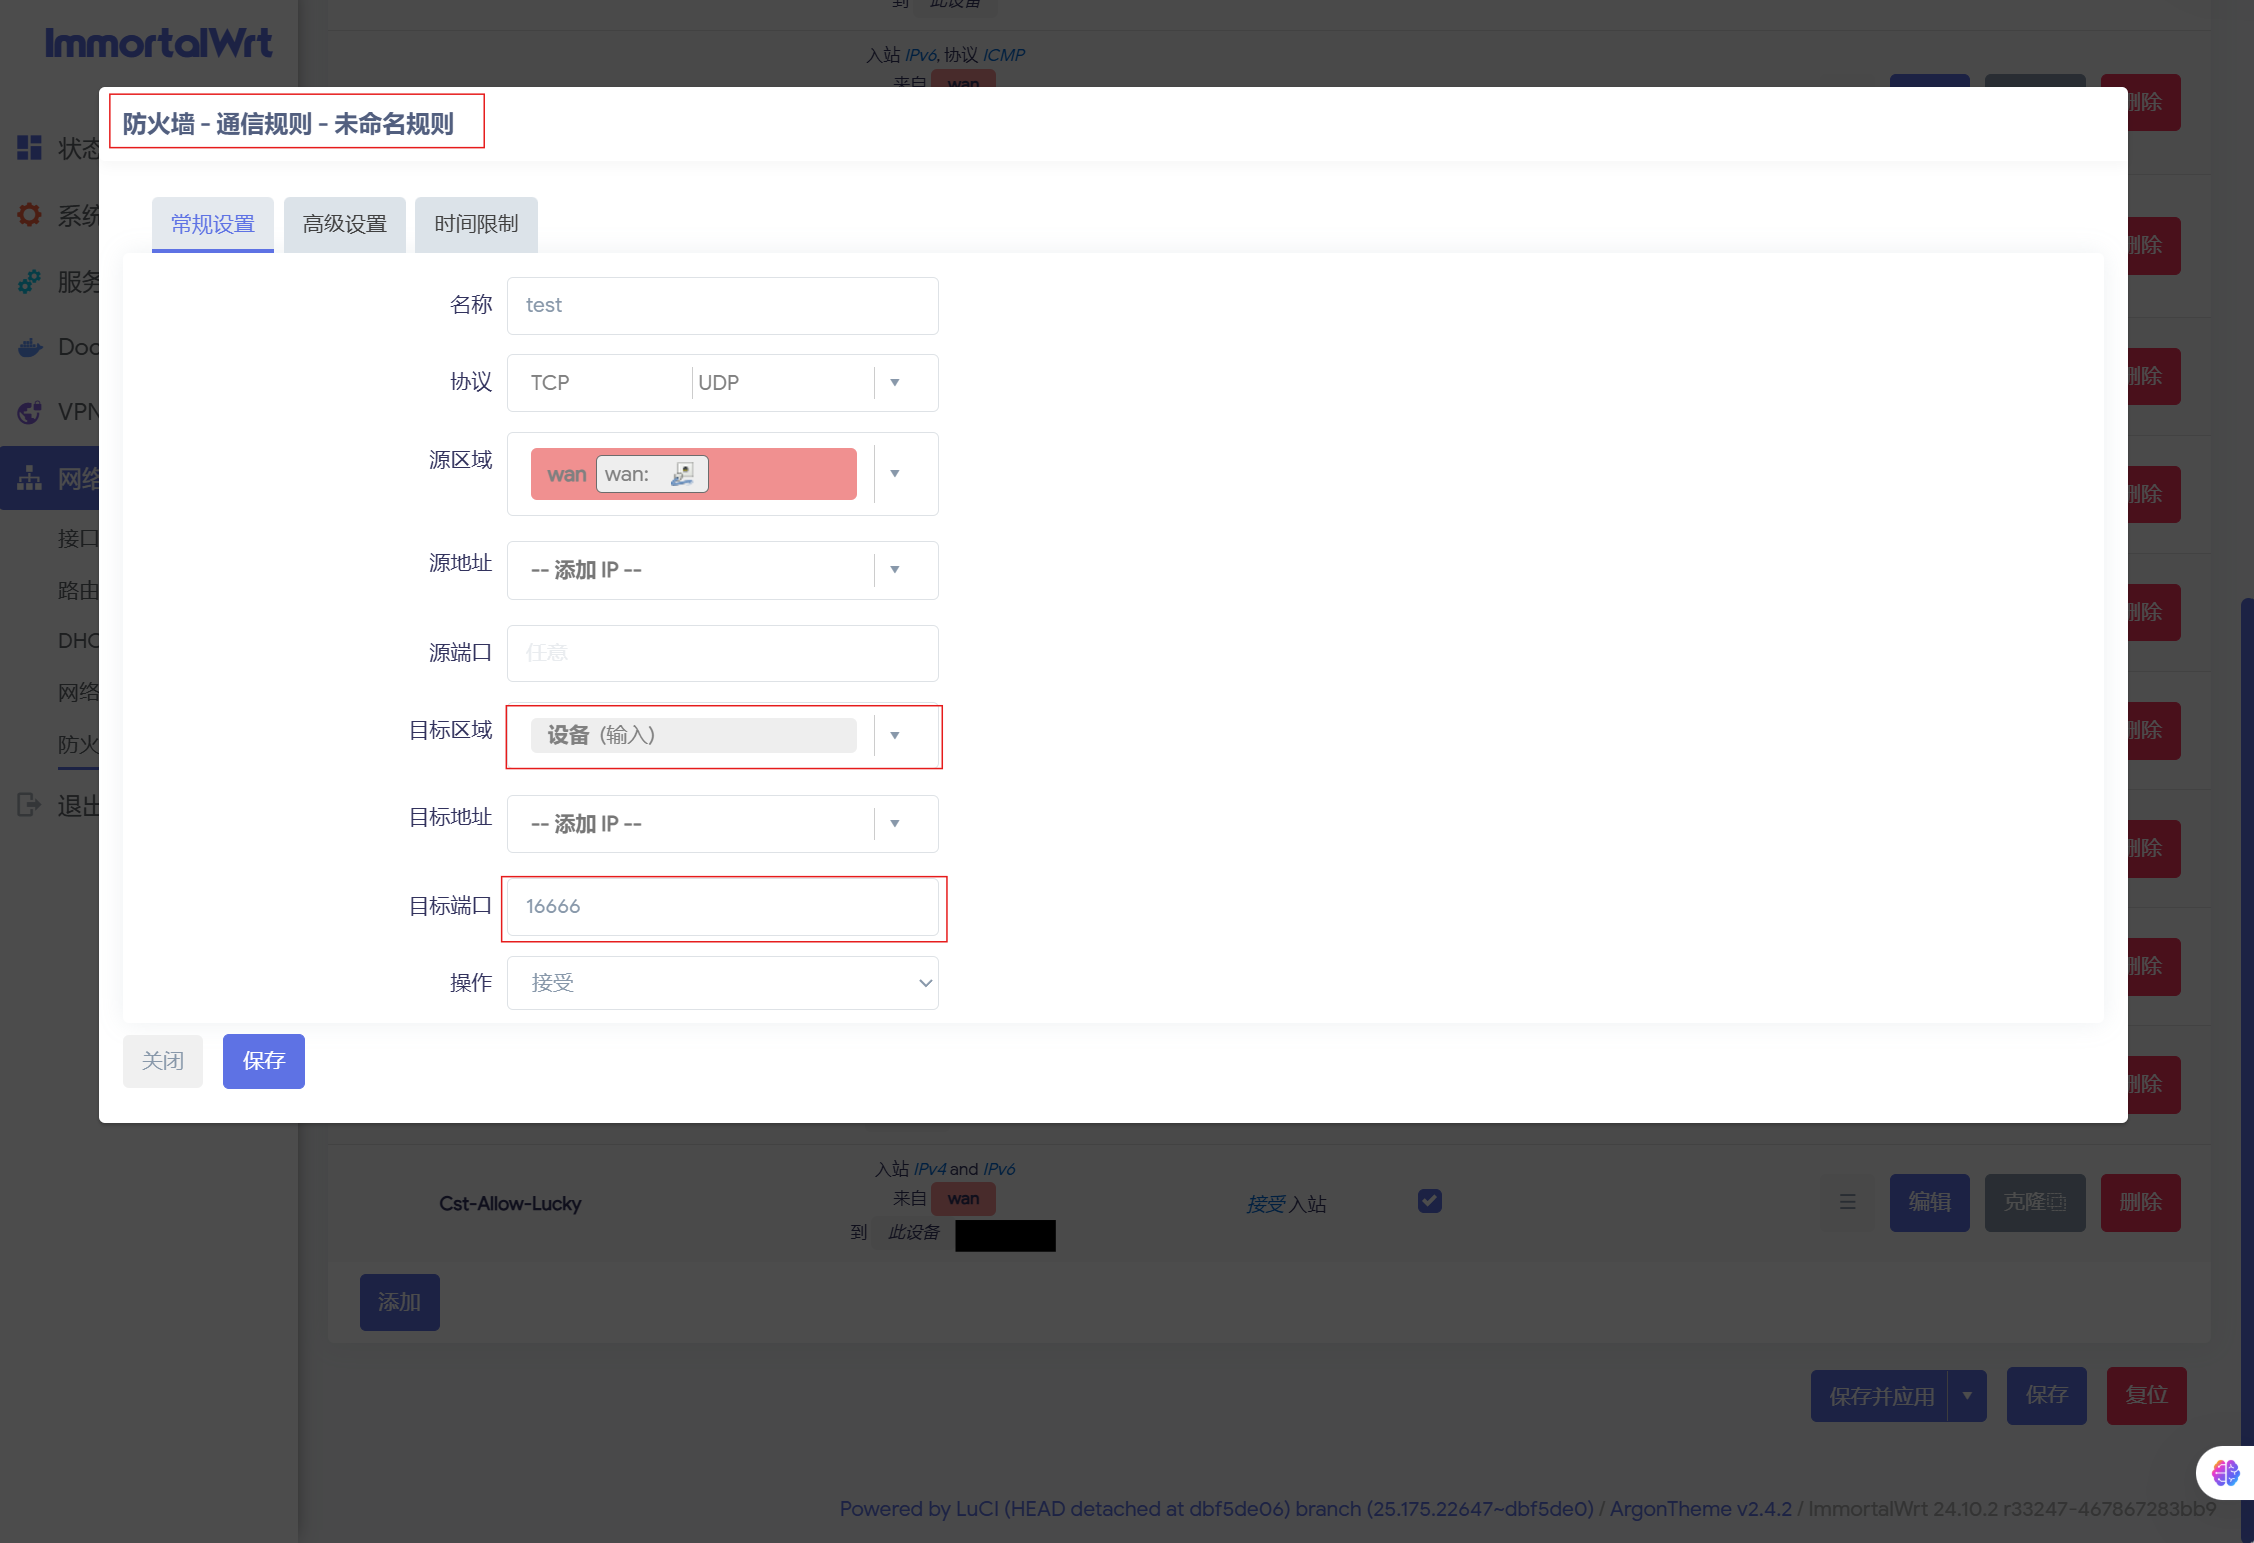Open the destination zone device input dropdown
The height and width of the screenshot is (1543, 2254).
[x=723, y=736]
